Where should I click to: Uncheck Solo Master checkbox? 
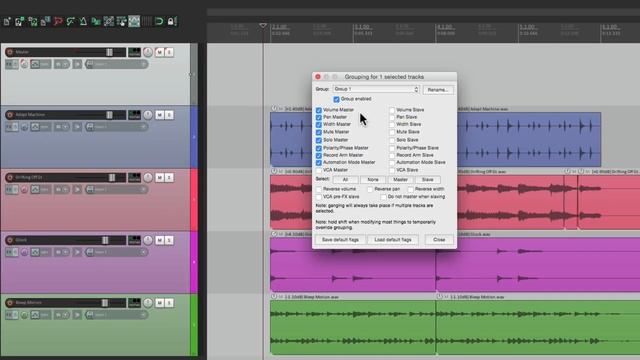tap(319, 140)
